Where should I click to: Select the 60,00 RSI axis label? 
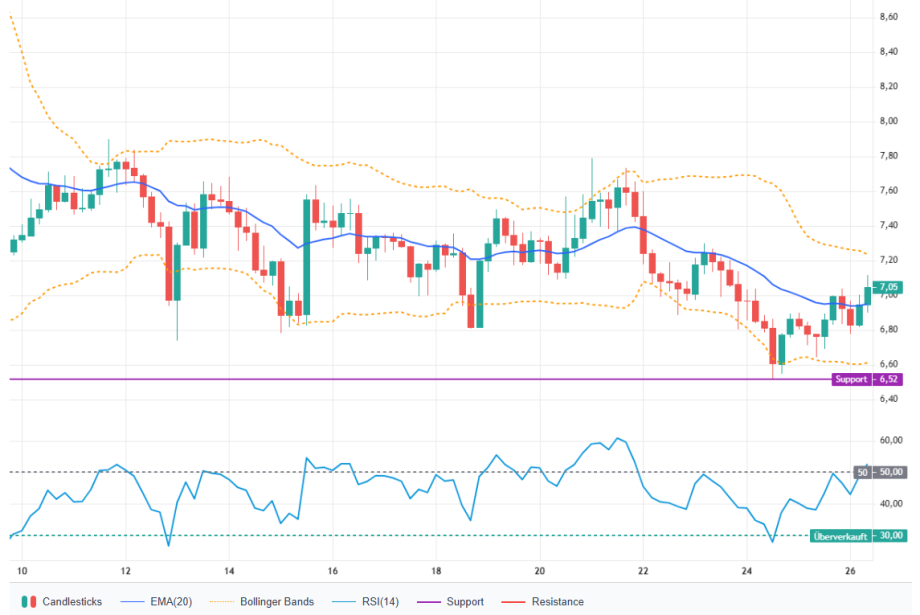(x=891, y=440)
